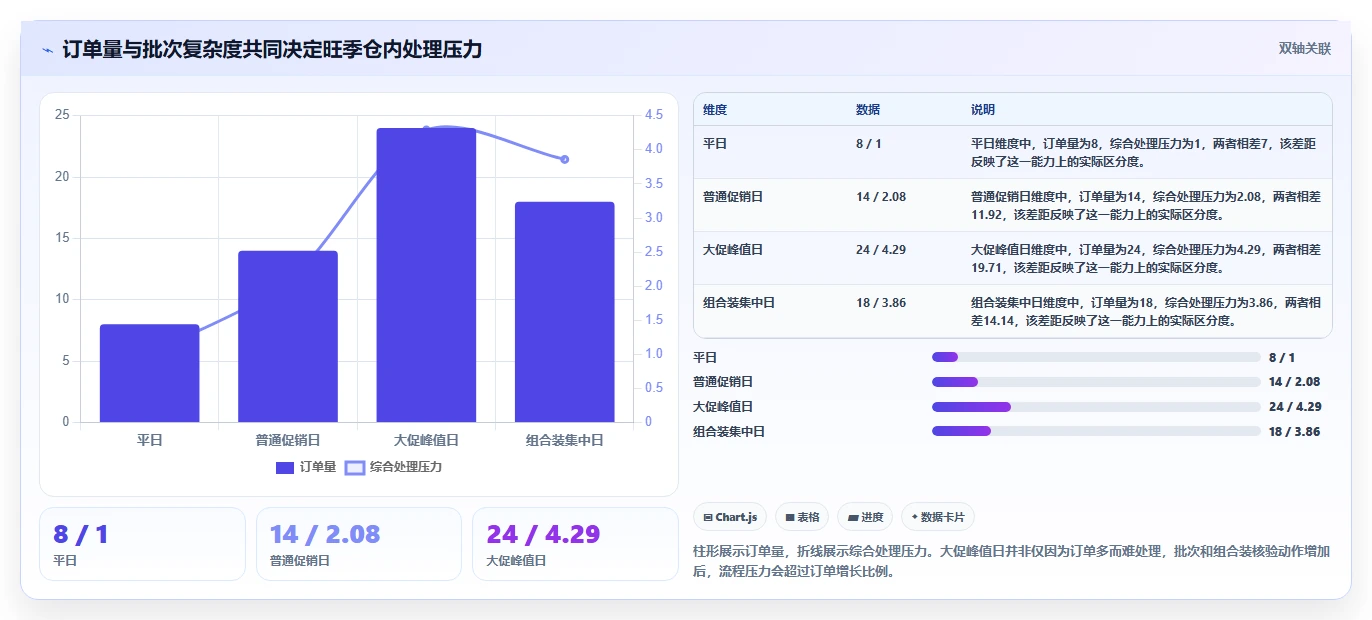
Task: Click the 数据 table column header
Action: click(x=868, y=110)
